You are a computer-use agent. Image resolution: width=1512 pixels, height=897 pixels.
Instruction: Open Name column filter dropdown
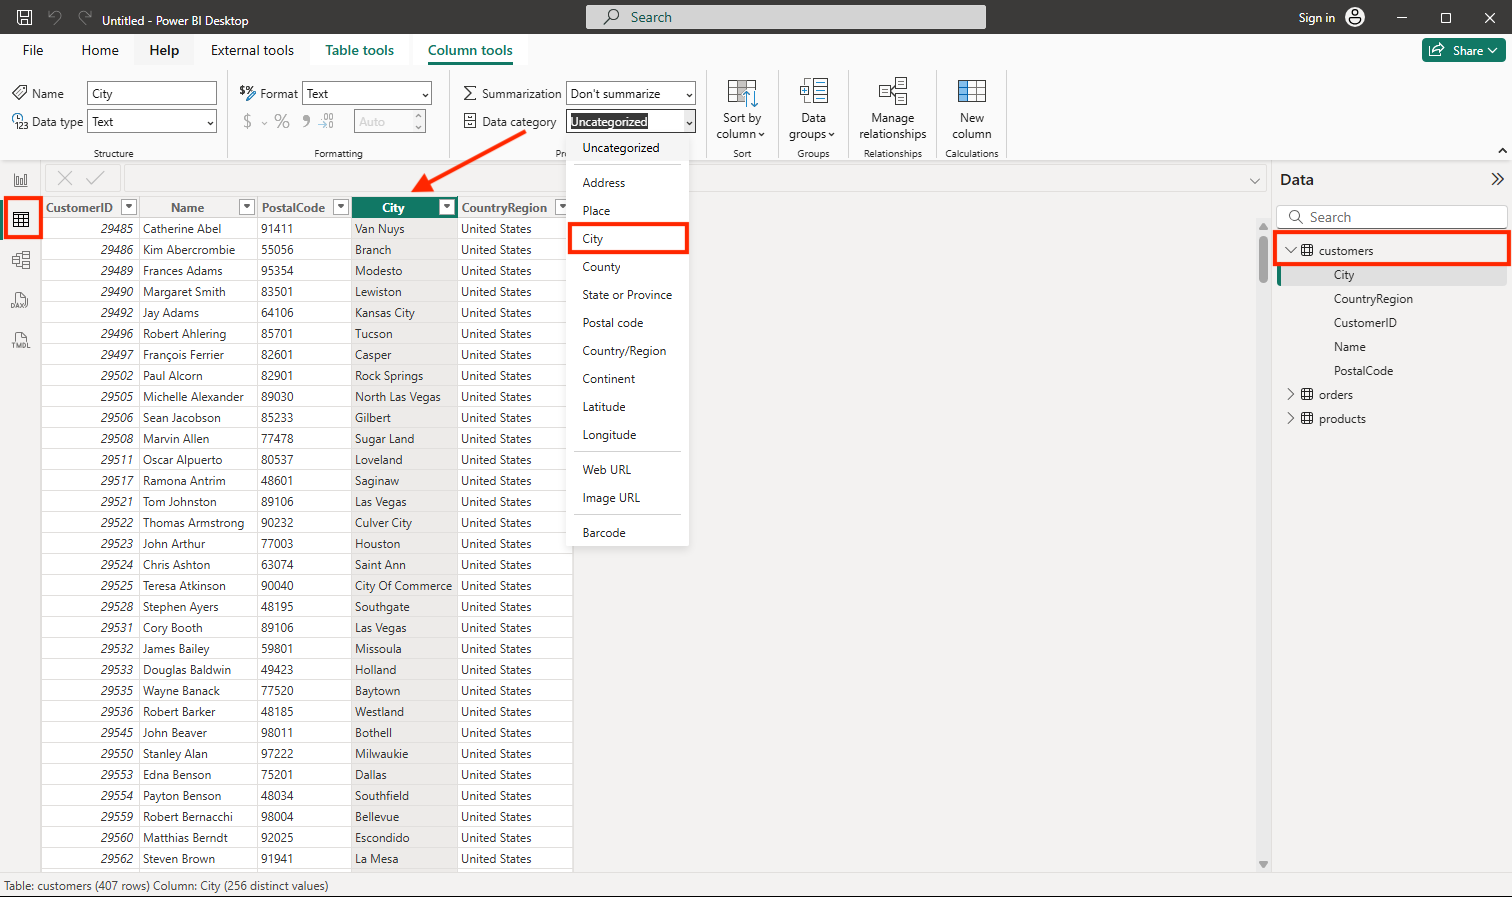247,207
